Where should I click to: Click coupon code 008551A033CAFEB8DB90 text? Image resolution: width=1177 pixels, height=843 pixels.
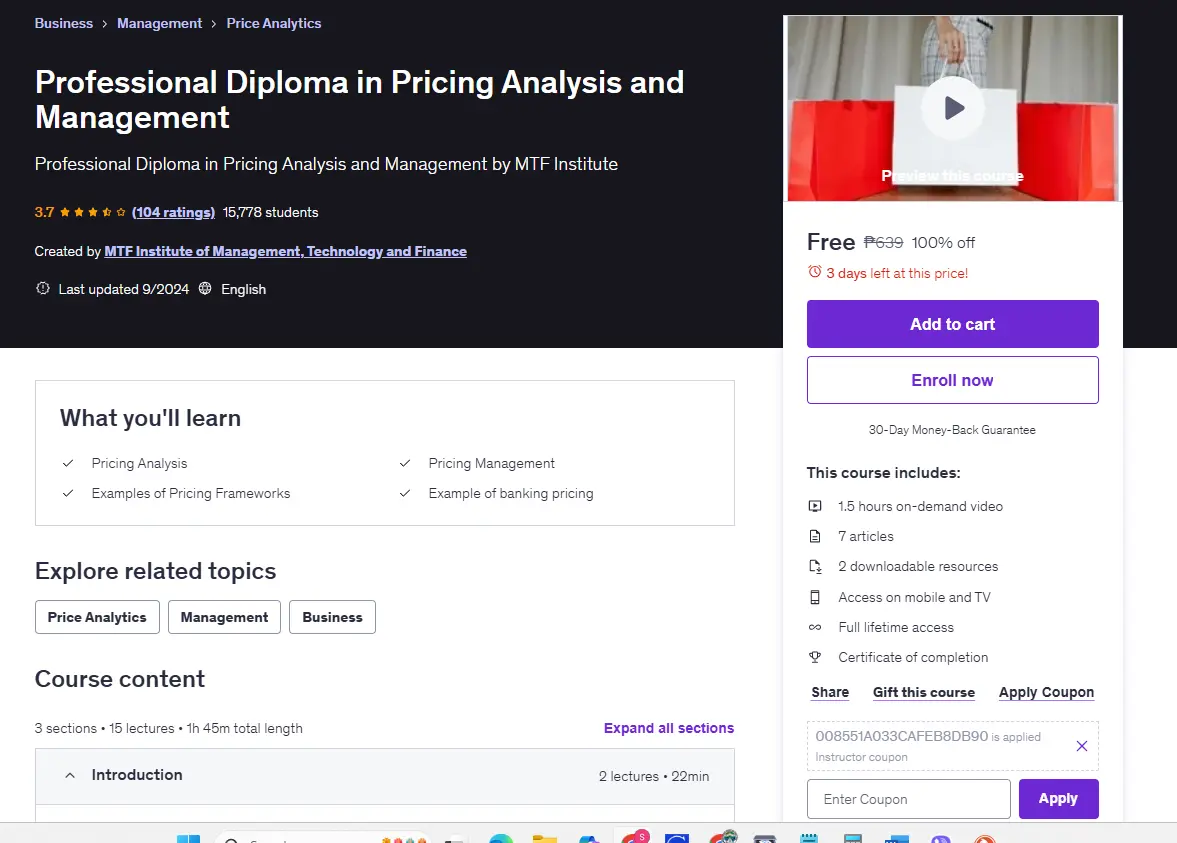(902, 736)
